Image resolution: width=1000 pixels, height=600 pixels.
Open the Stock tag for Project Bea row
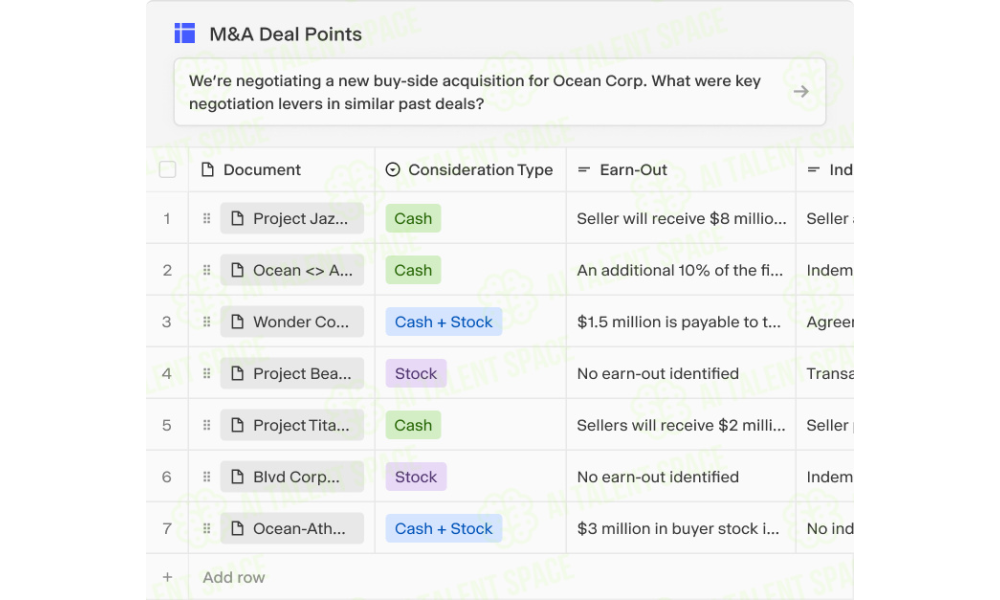[416, 374]
